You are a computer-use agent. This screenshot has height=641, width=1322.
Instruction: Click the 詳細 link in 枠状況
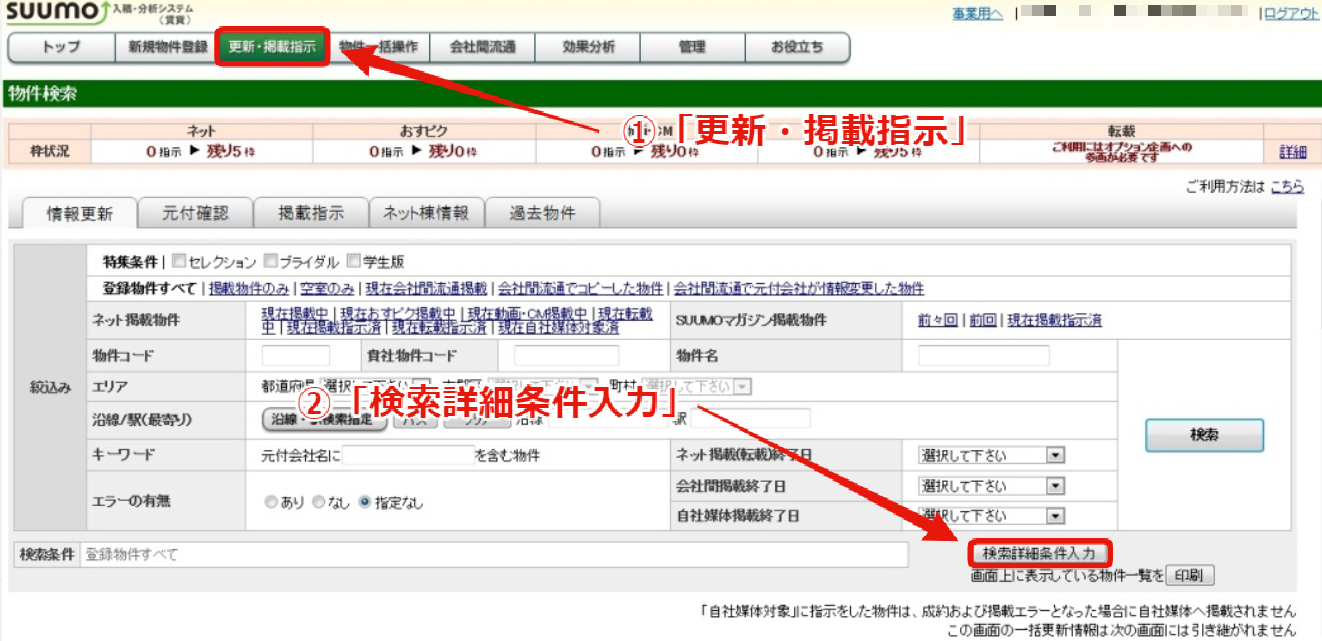(x=1293, y=152)
